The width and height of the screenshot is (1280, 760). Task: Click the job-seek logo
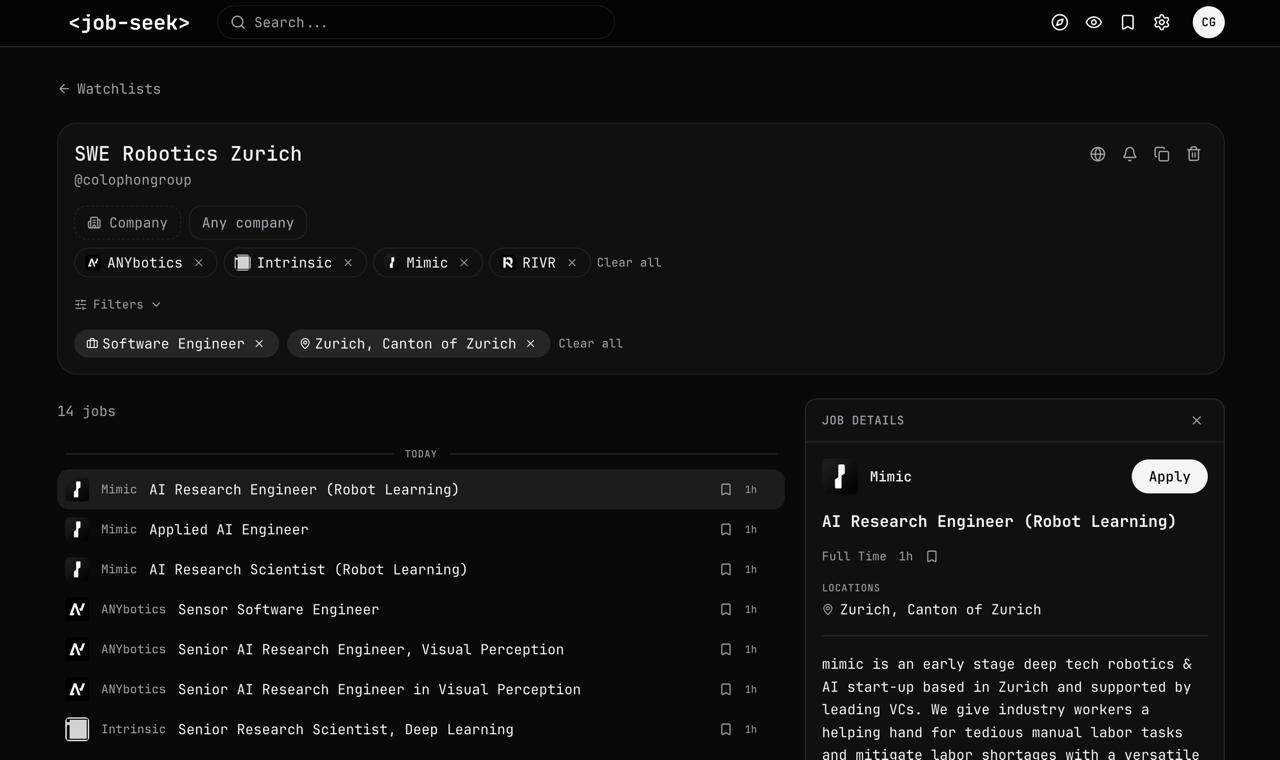[129, 22]
